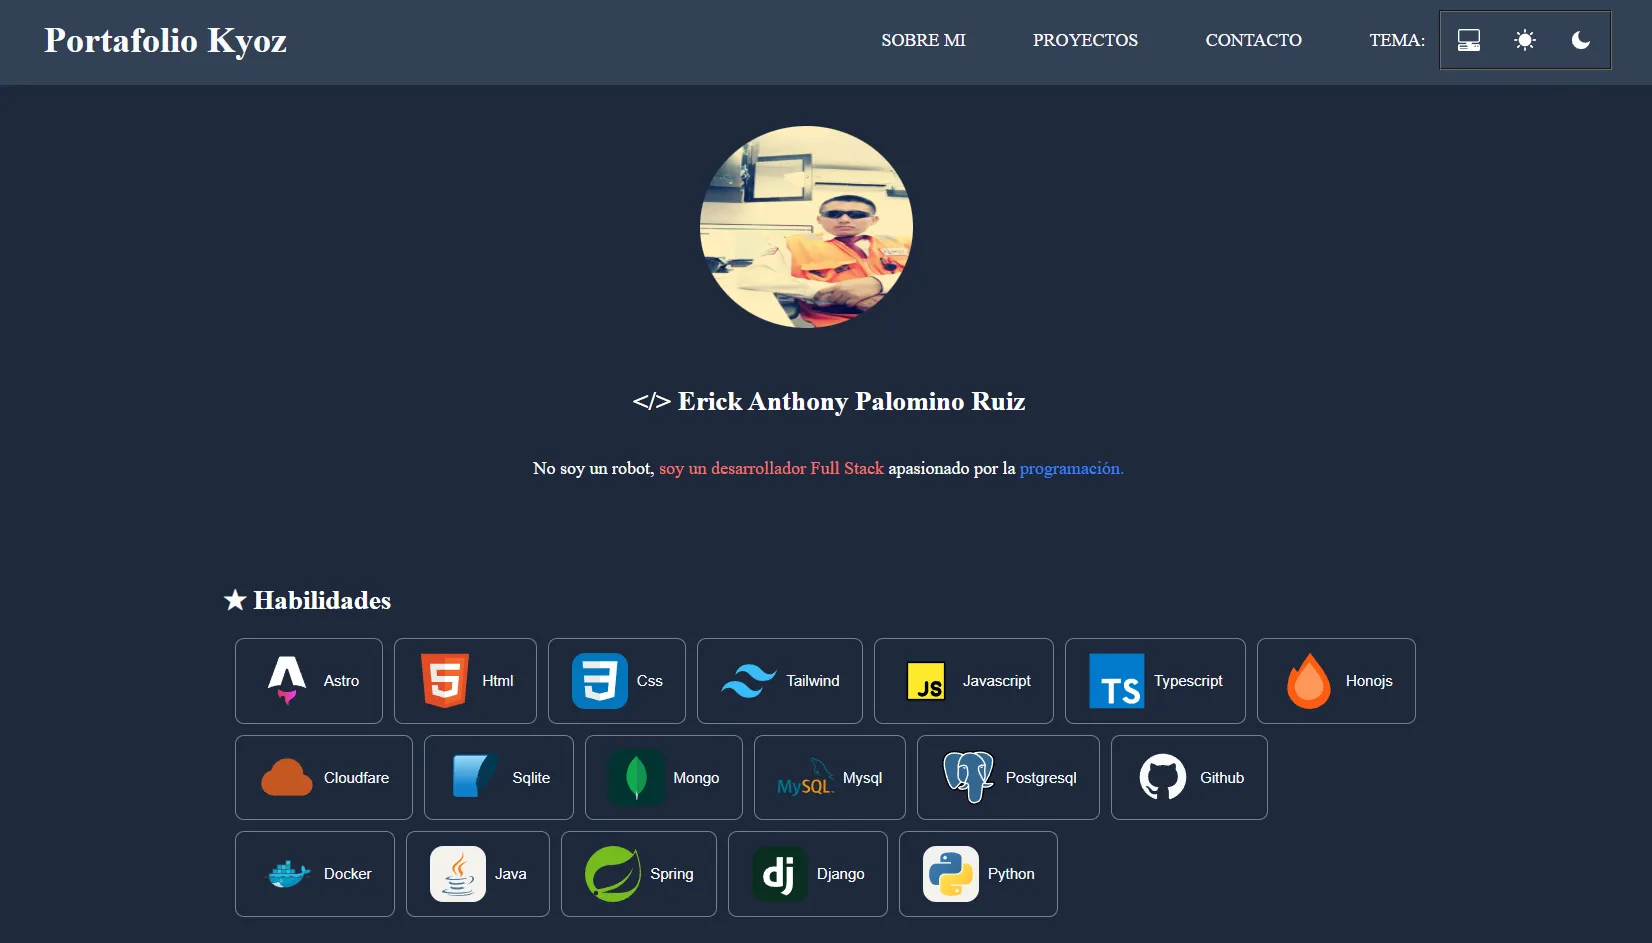Click the Github octocat icon
1652x943 pixels.
(1162, 777)
